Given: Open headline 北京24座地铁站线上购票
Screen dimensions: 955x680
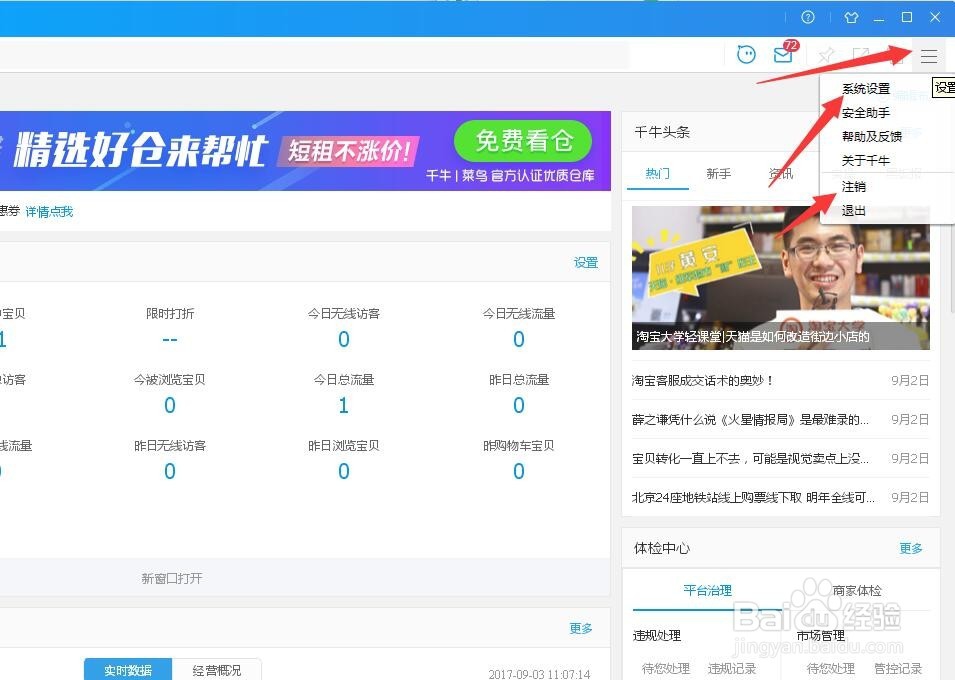Looking at the screenshot, I should [753, 498].
